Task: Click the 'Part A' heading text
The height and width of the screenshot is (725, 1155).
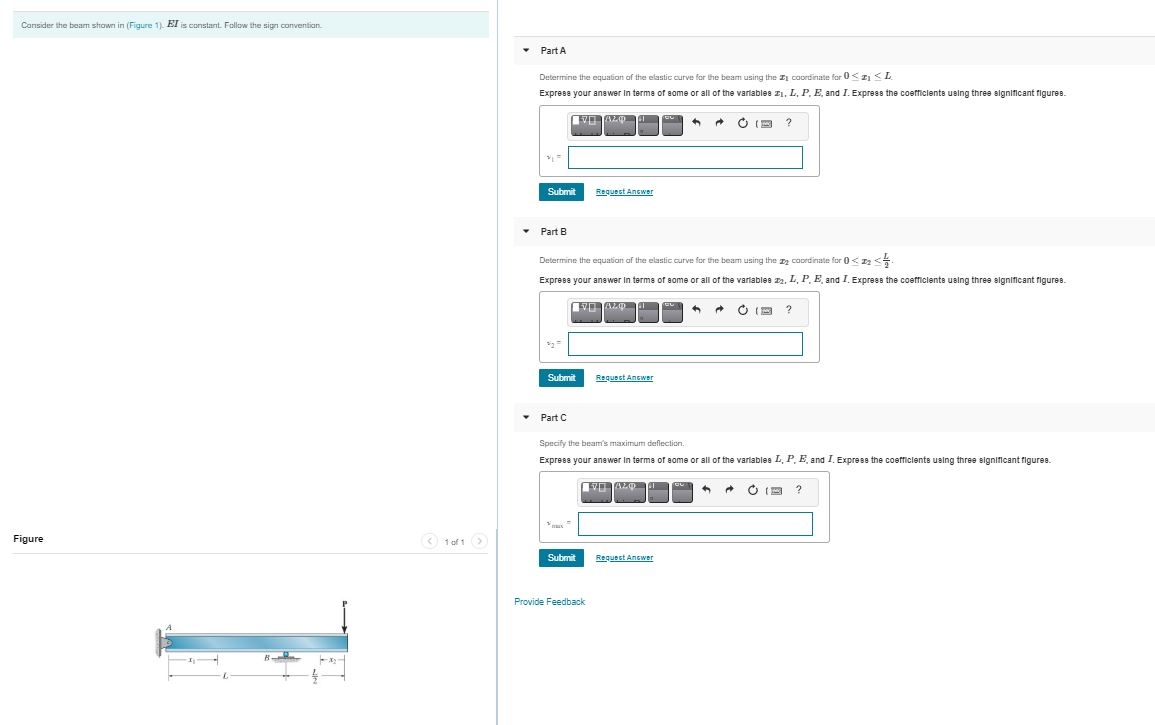Action: (553, 51)
